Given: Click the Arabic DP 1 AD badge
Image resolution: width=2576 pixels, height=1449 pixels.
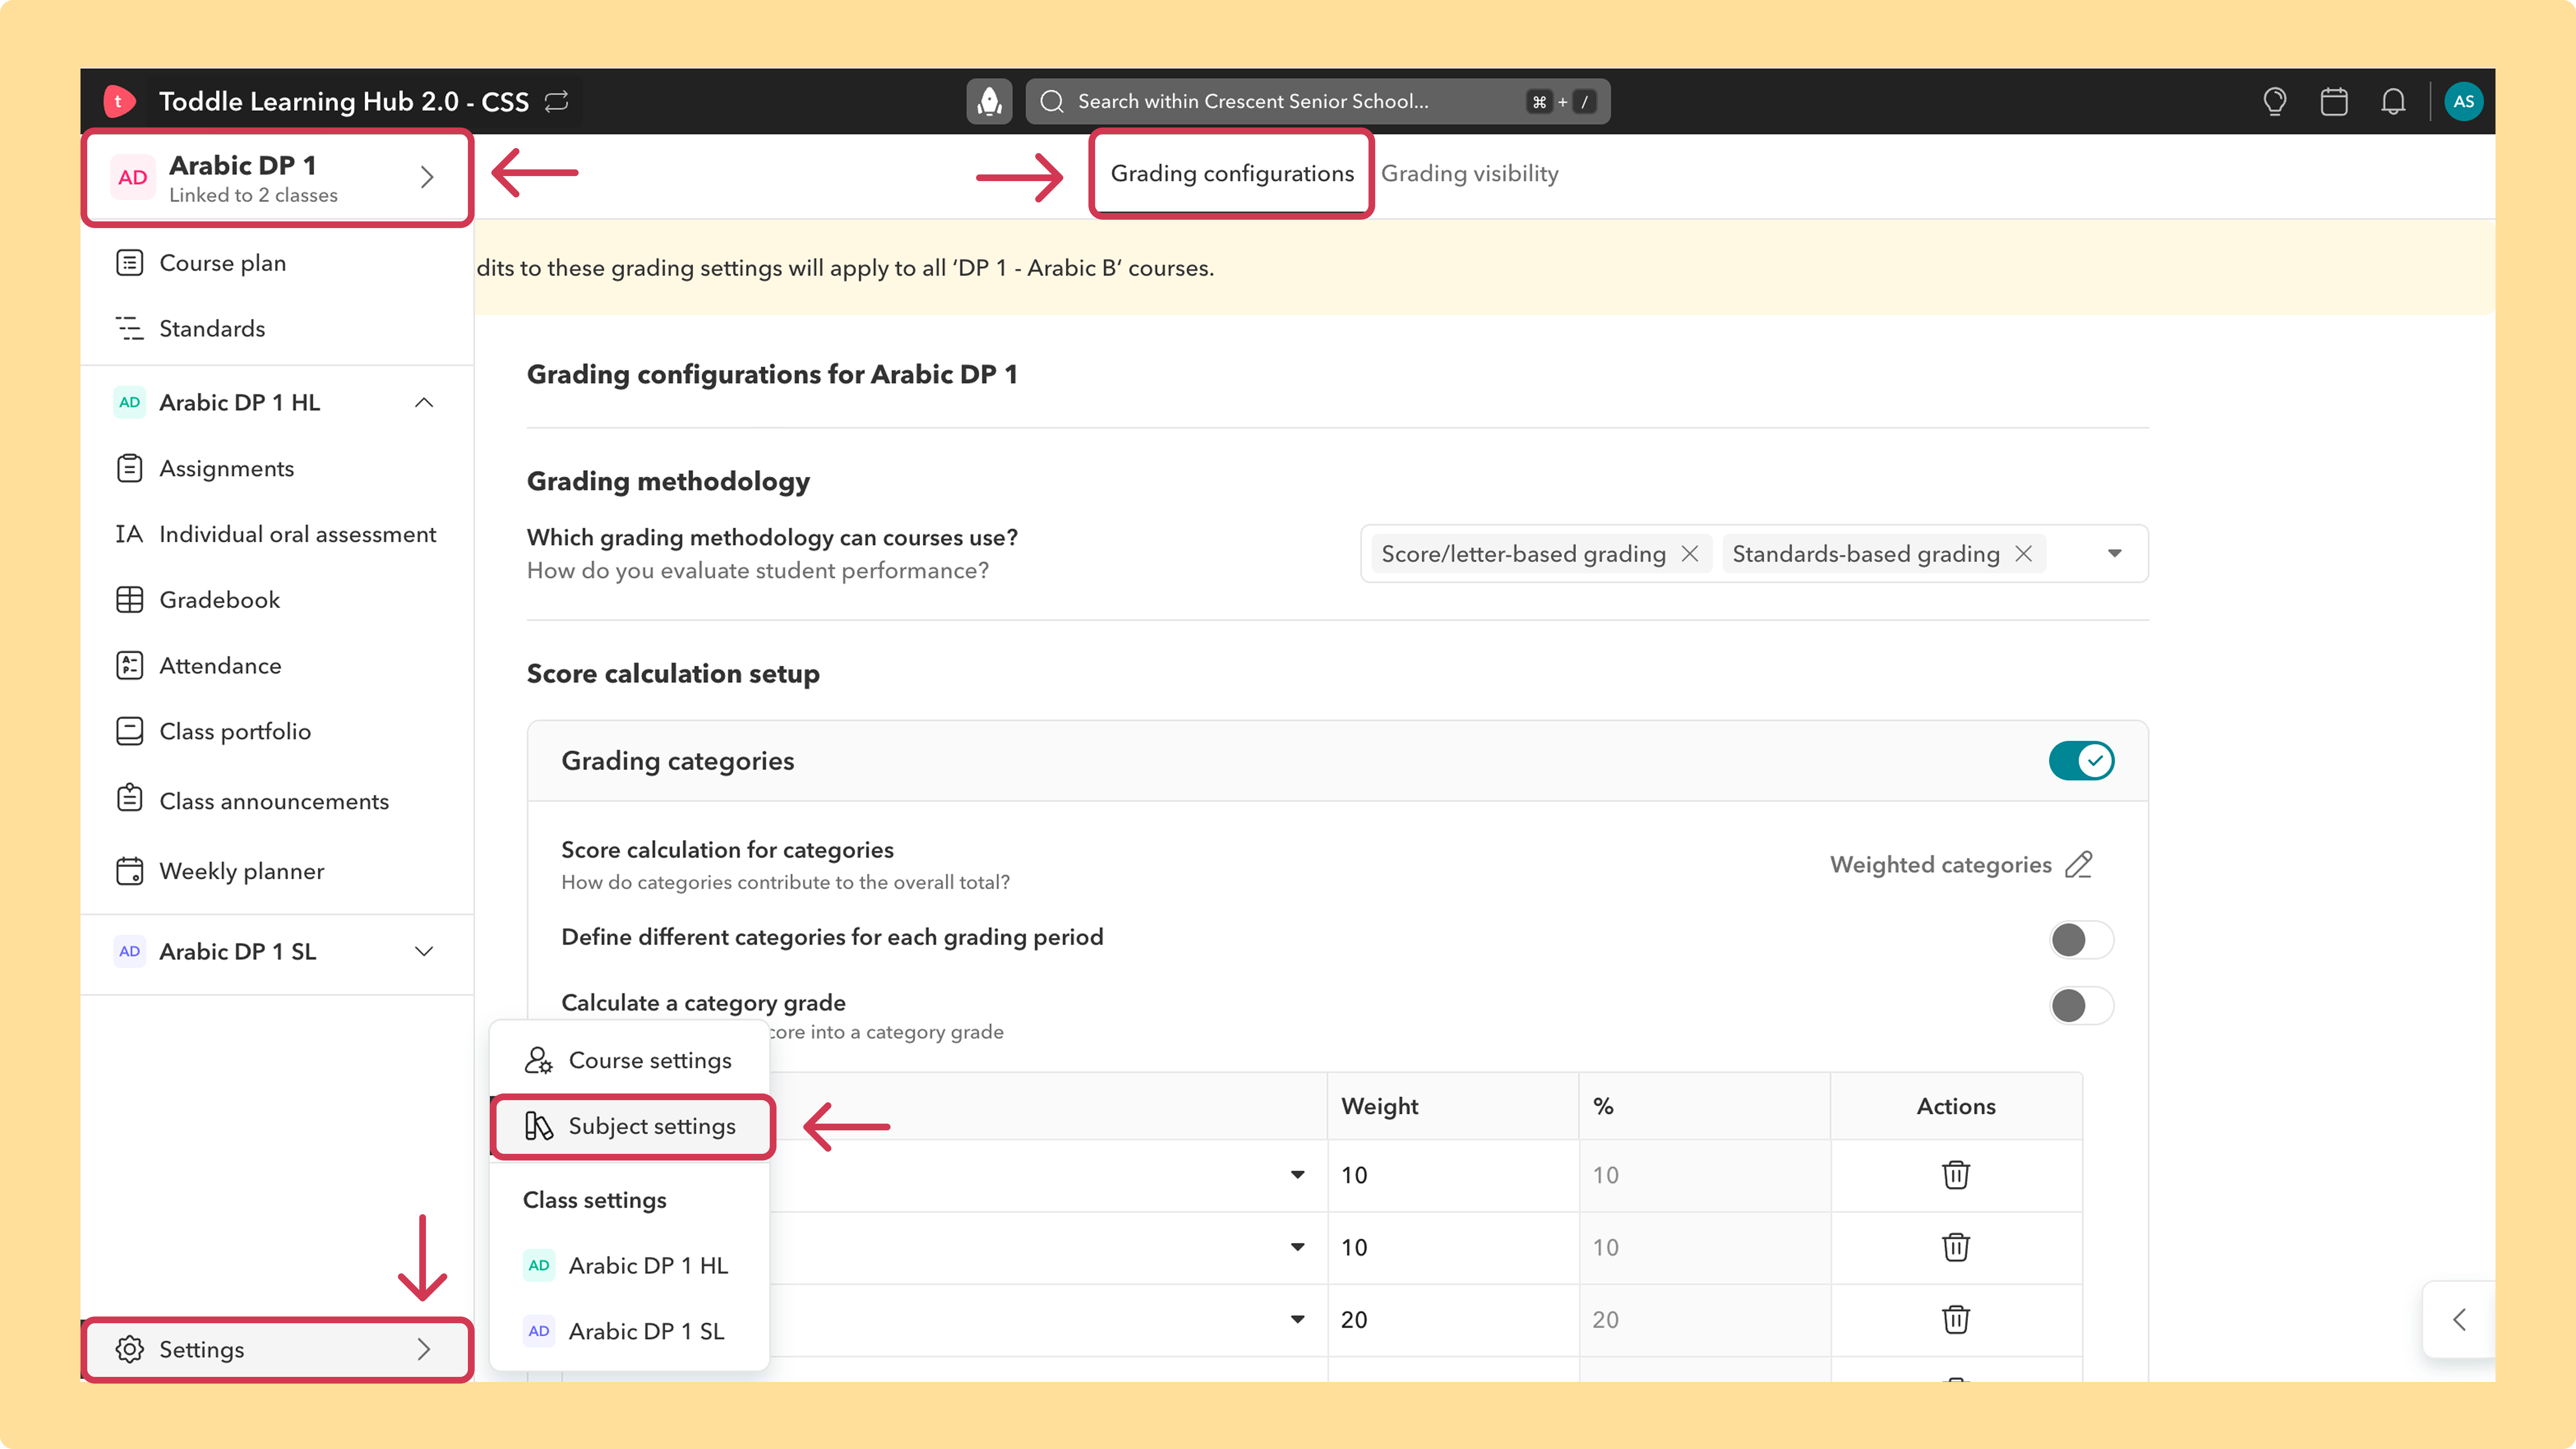Looking at the screenshot, I should [x=133, y=177].
